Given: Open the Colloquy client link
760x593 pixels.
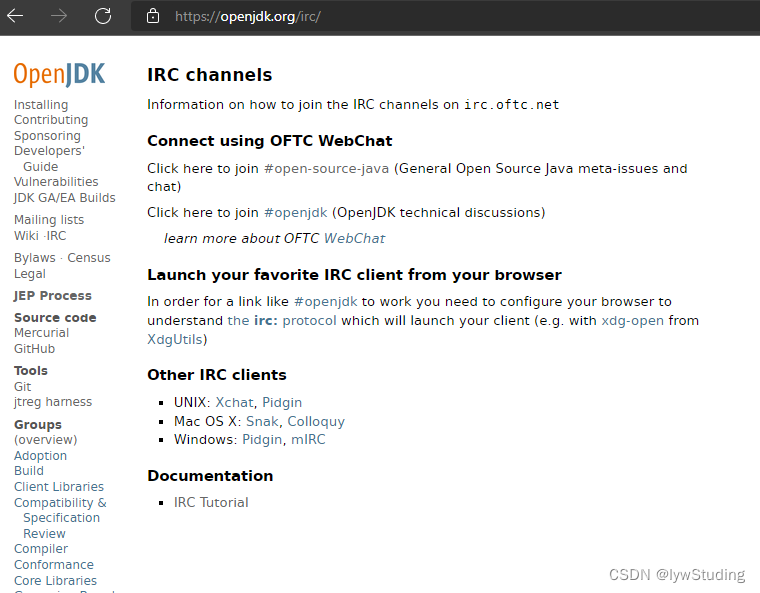Looking at the screenshot, I should pyautogui.click(x=316, y=421).
